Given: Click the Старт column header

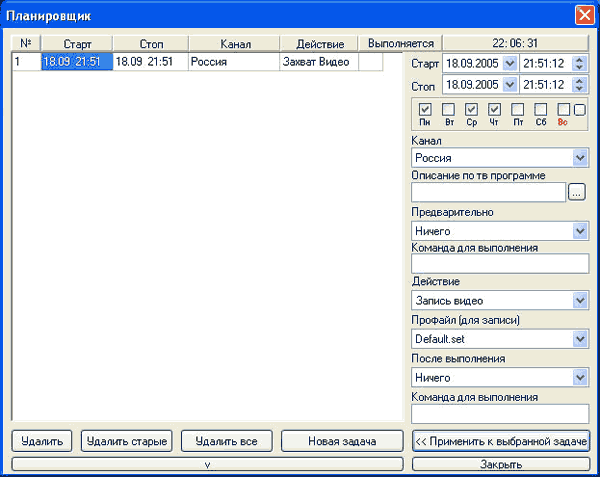Looking at the screenshot, I should pyautogui.click(x=77, y=43).
